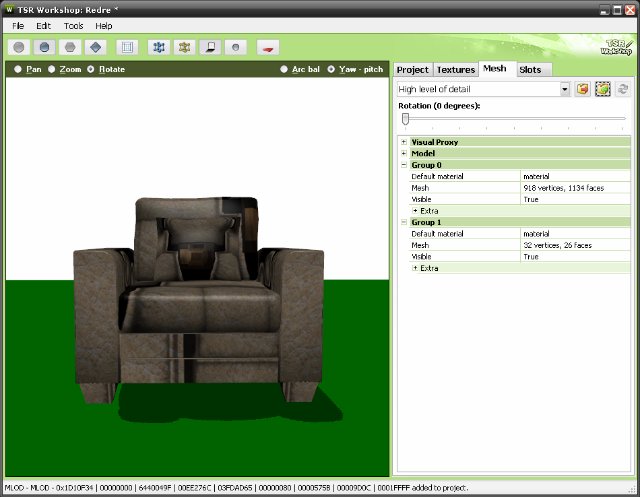The width and height of the screenshot is (640, 497).
Task: Expand Extra under Group 1
Action: point(415,268)
